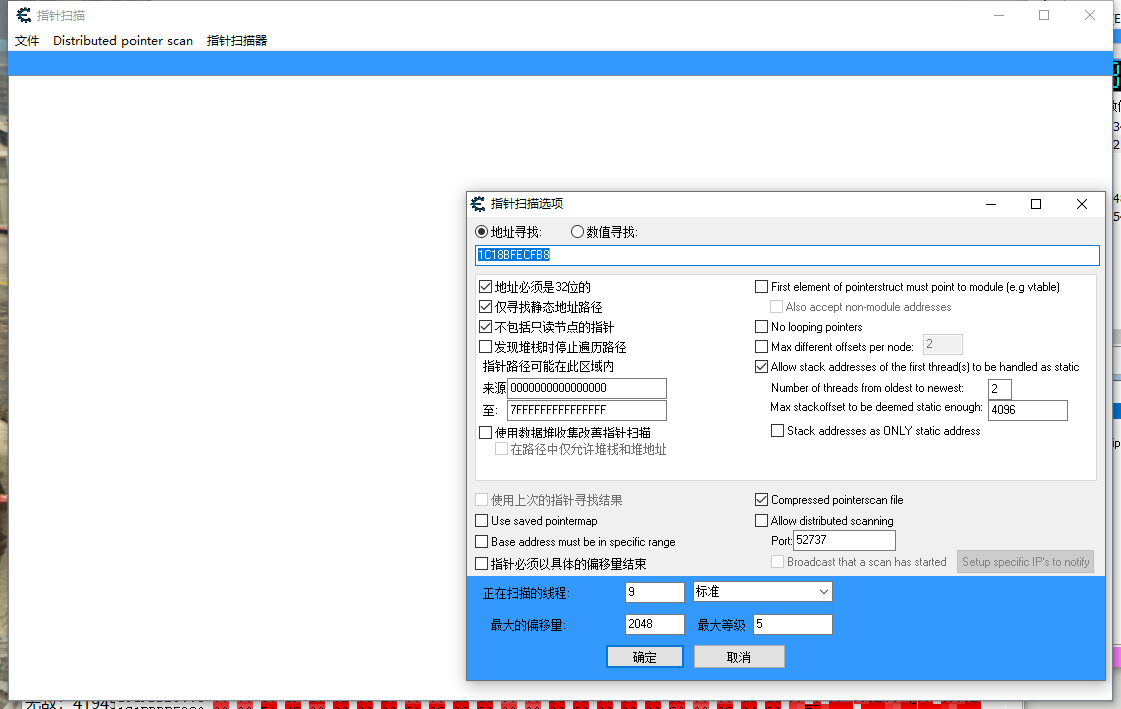This screenshot has width=1121, height=709.
Task: Click the 至 range end field
Action: point(587,410)
